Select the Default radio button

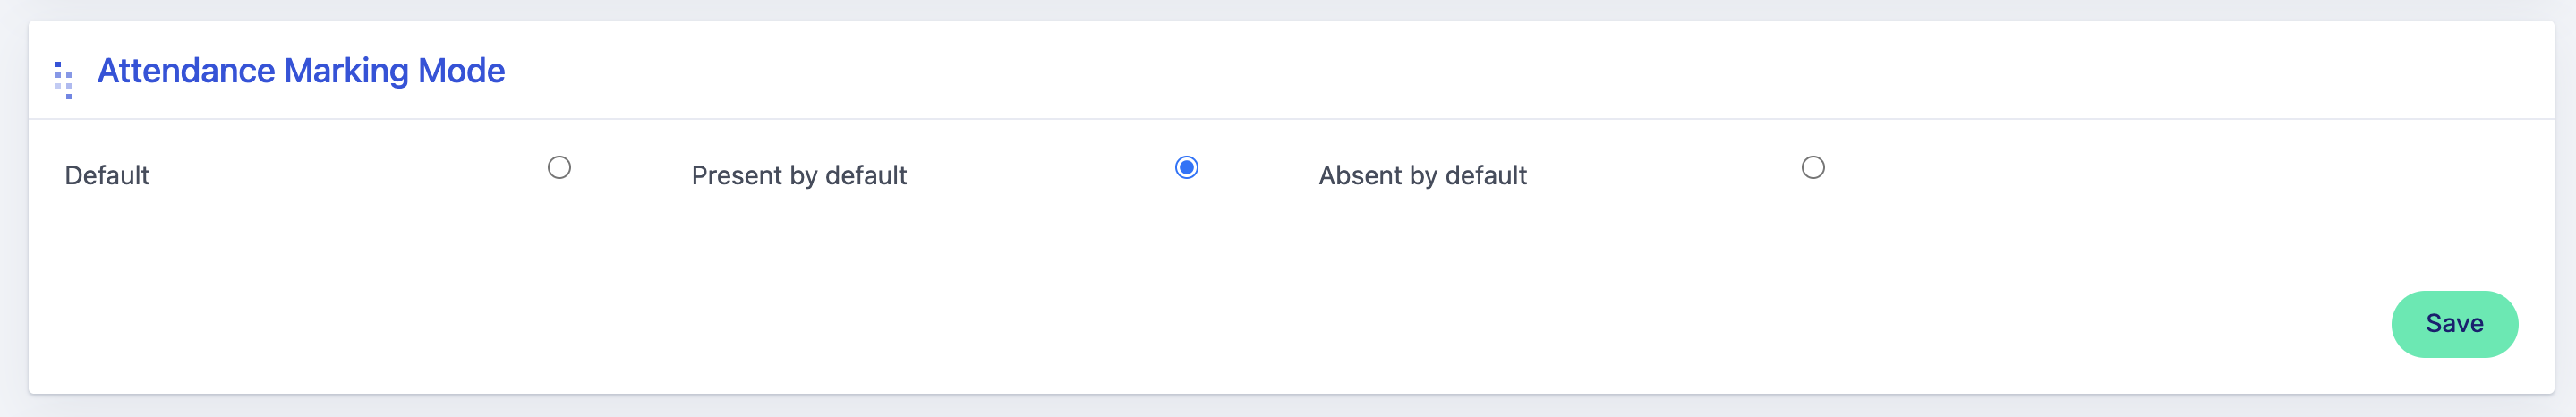pos(559,168)
